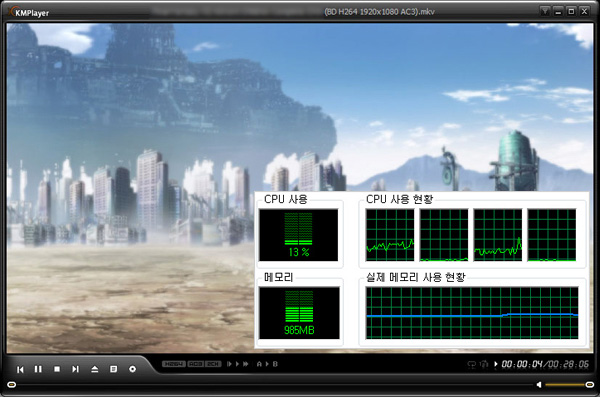
Task: Skip to the next track
Action: pos(75,369)
